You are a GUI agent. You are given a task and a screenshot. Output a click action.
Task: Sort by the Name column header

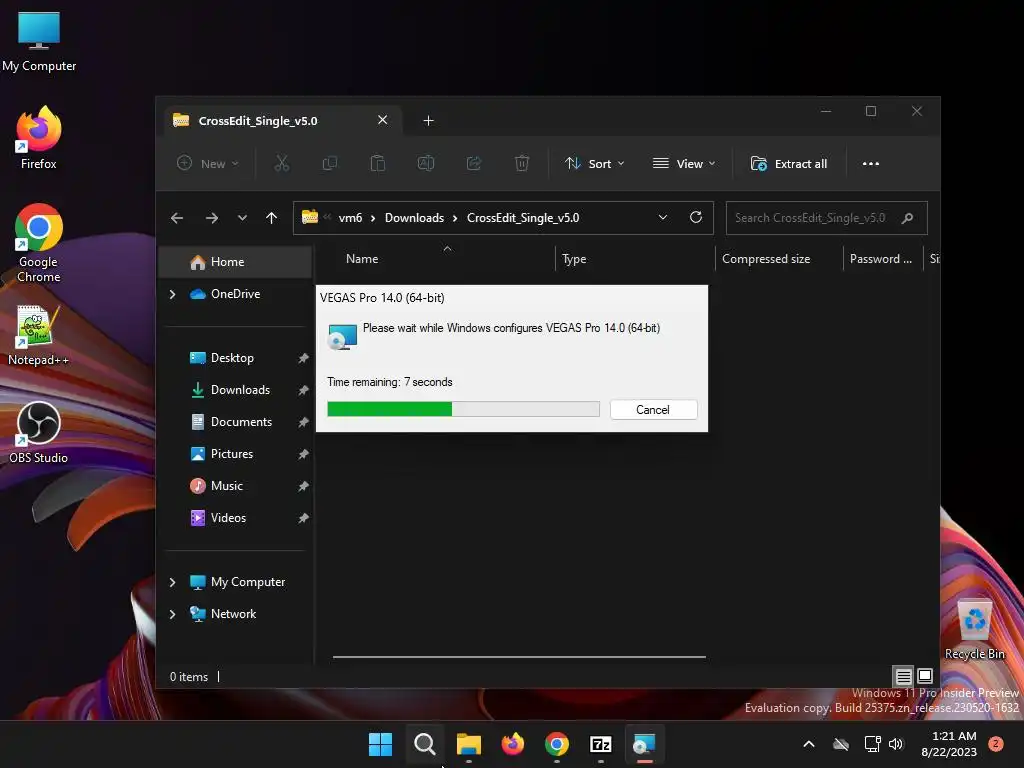[x=362, y=259]
